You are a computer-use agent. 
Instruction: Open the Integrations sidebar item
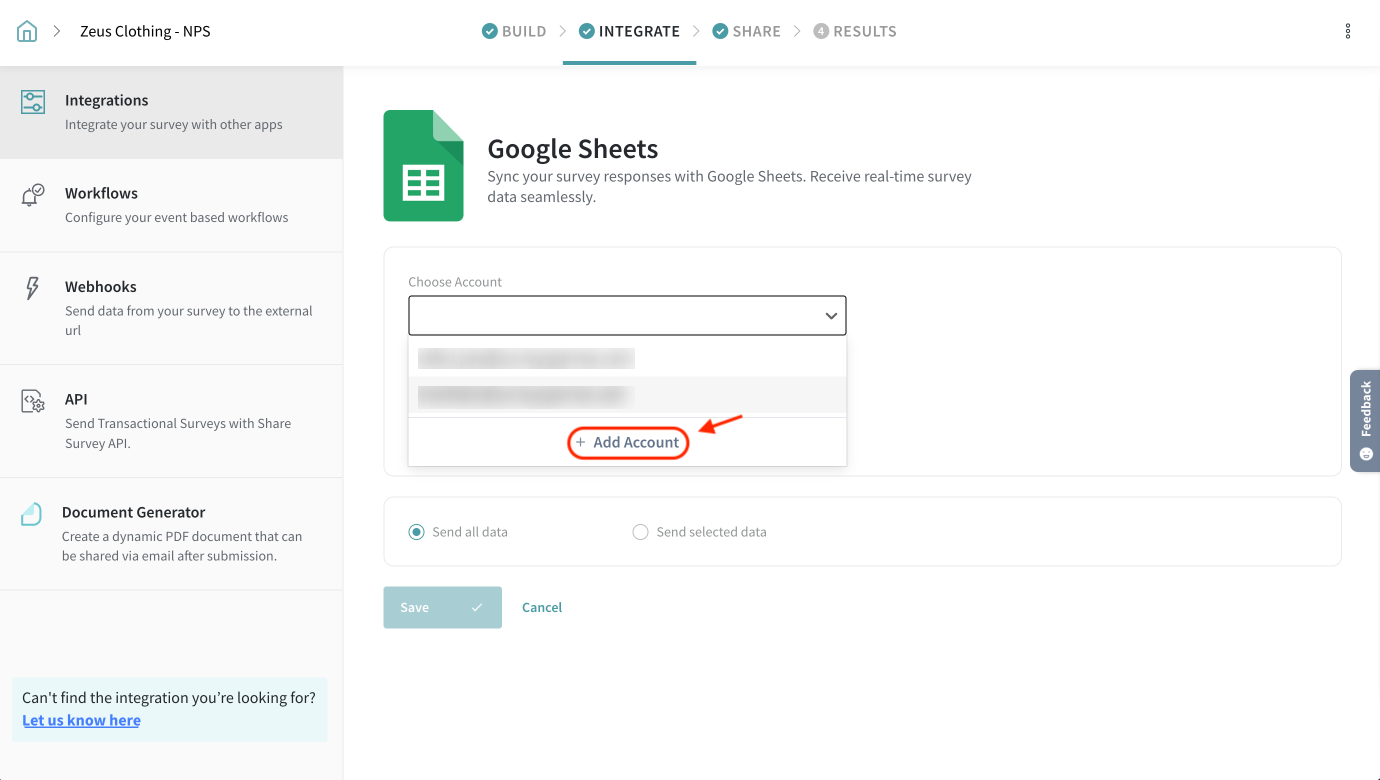click(x=171, y=112)
